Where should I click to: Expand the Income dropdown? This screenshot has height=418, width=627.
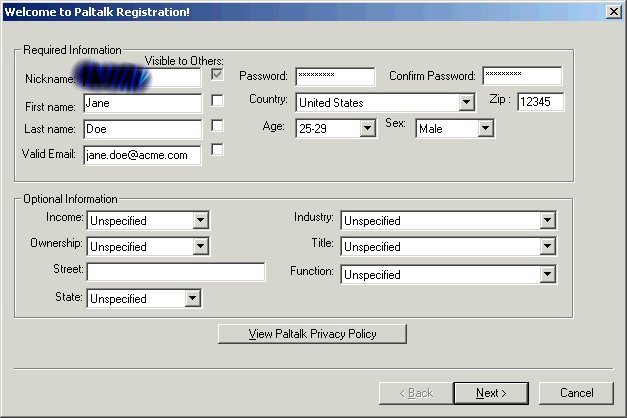point(200,220)
